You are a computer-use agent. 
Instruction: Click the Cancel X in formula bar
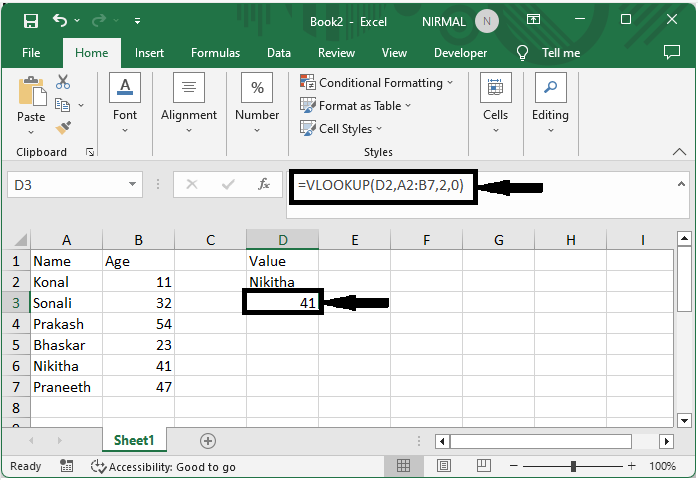(192, 184)
